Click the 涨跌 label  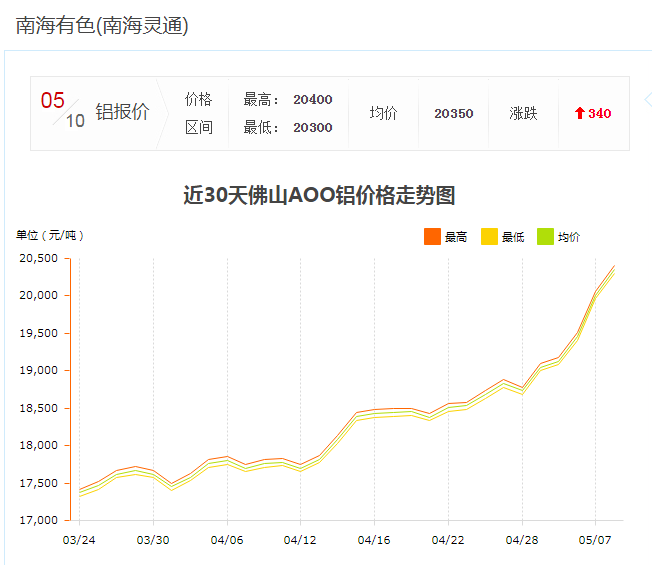pyautogui.click(x=523, y=114)
